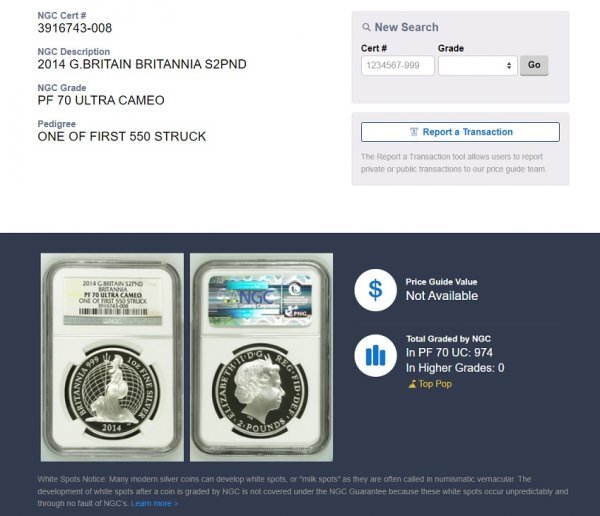Click the magnifier icon beside New Search
The height and width of the screenshot is (516, 600).
point(366,27)
